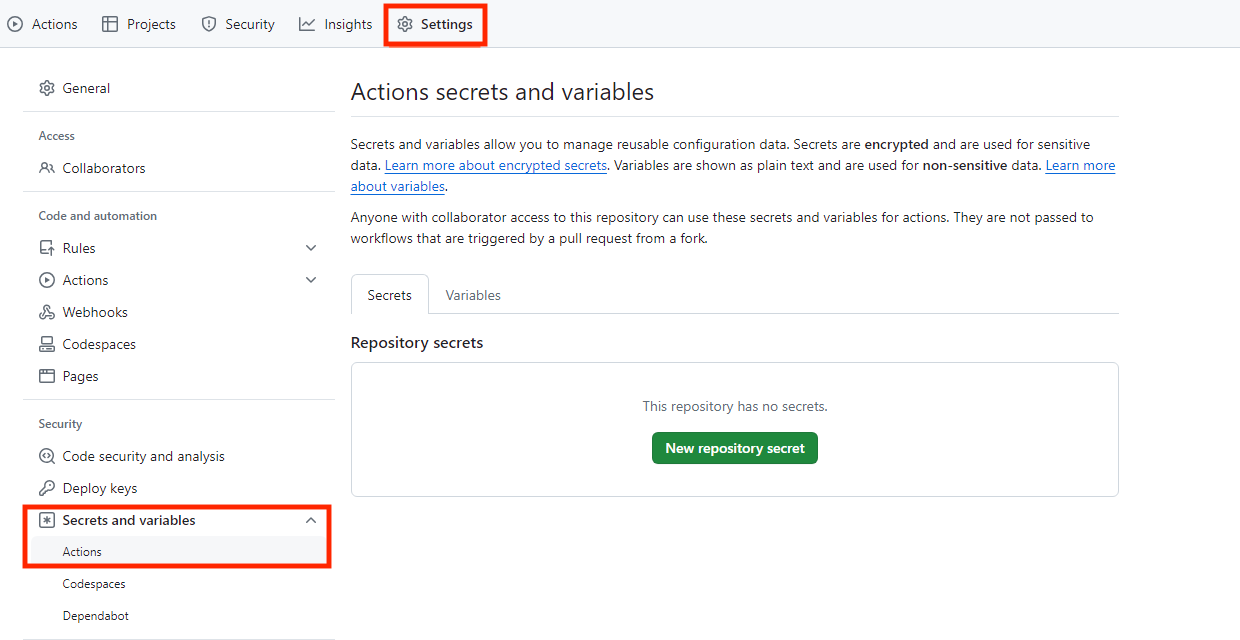Open the Insights tab in top navigation
1240x640 pixels.
(336, 24)
